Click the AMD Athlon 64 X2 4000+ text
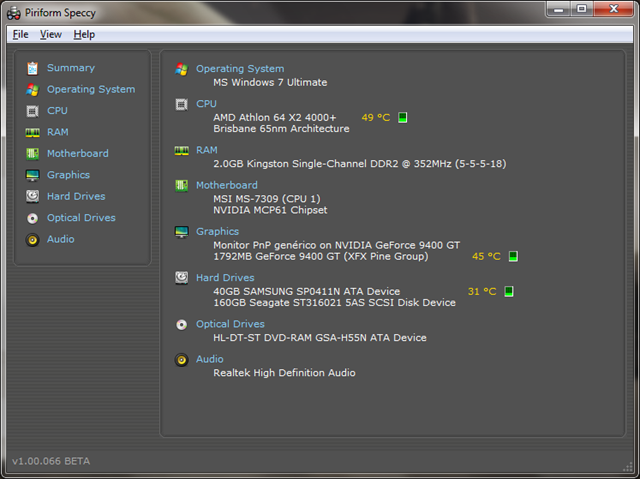Image resolution: width=640 pixels, height=479 pixels. [274, 118]
